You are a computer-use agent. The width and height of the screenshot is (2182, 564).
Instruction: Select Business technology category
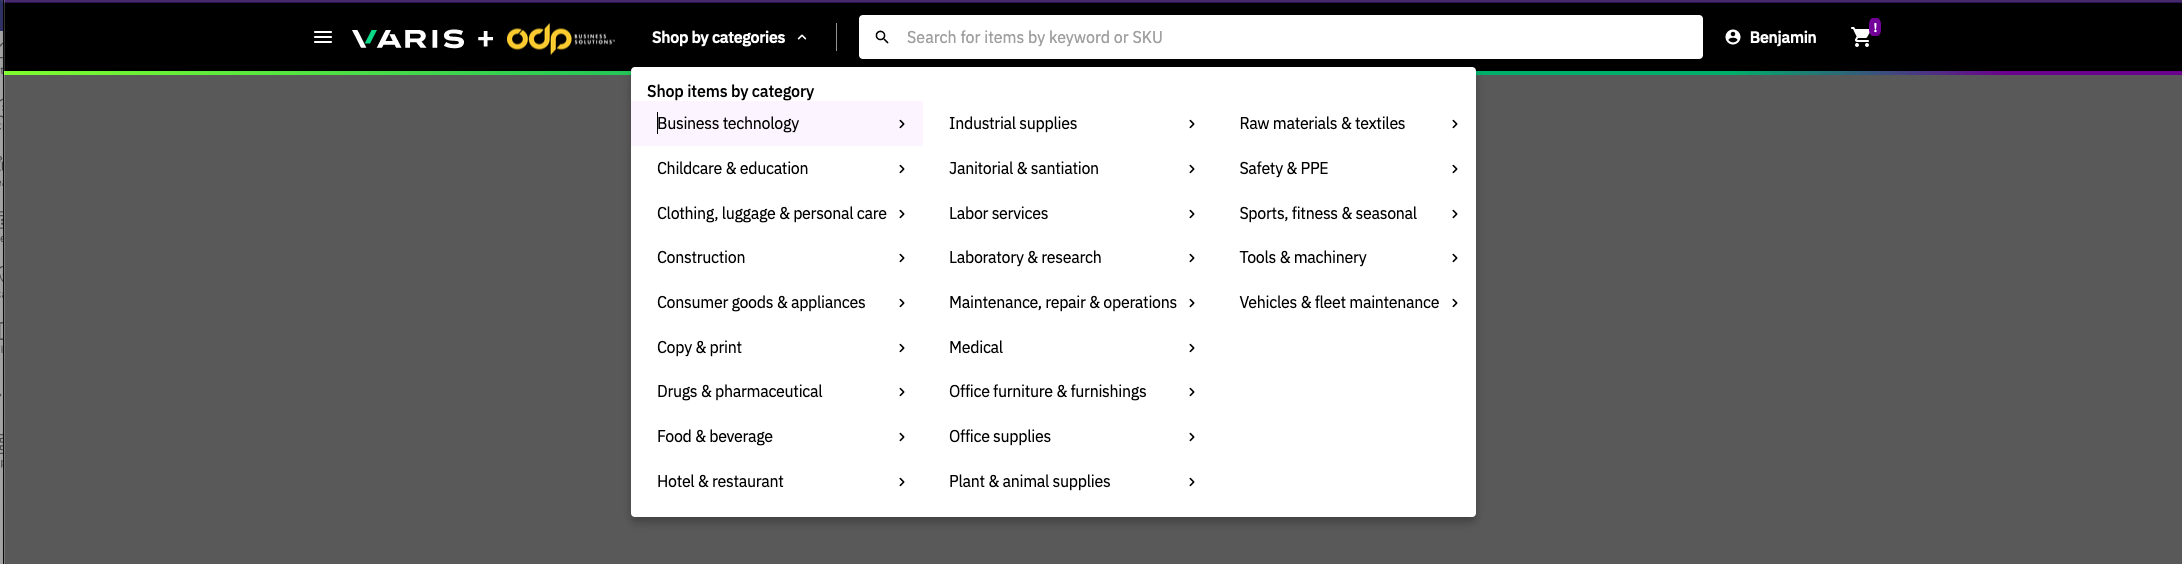coord(777,123)
